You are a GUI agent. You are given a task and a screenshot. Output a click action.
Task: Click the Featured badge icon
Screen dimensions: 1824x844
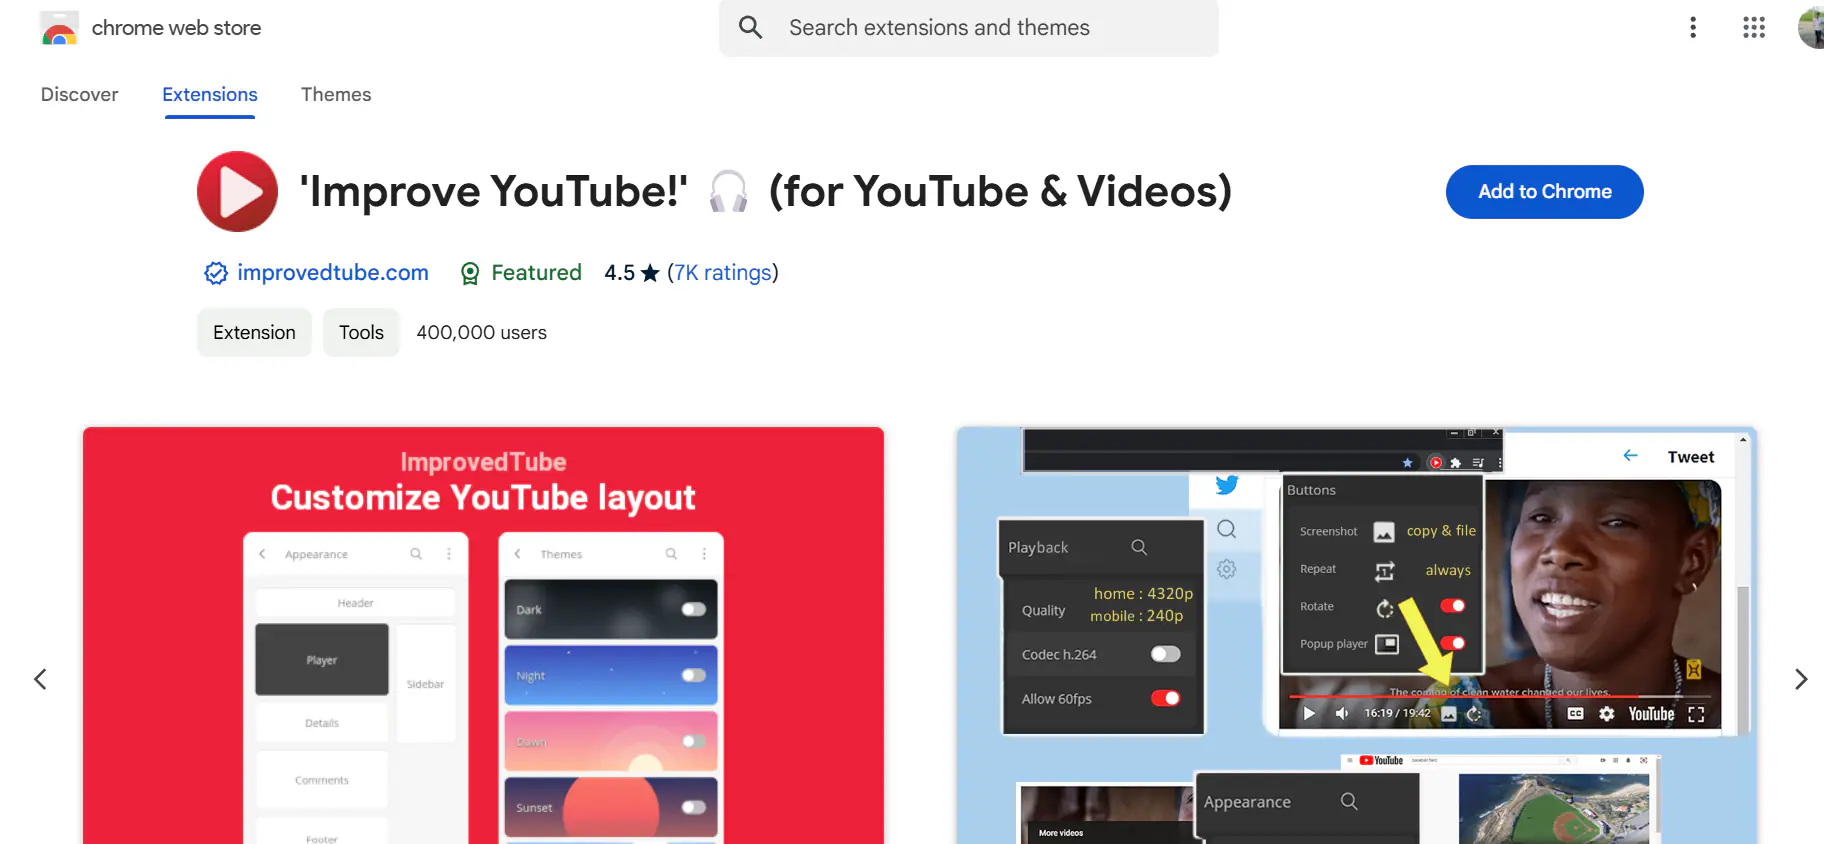pyautogui.click(x=469, y=273)
